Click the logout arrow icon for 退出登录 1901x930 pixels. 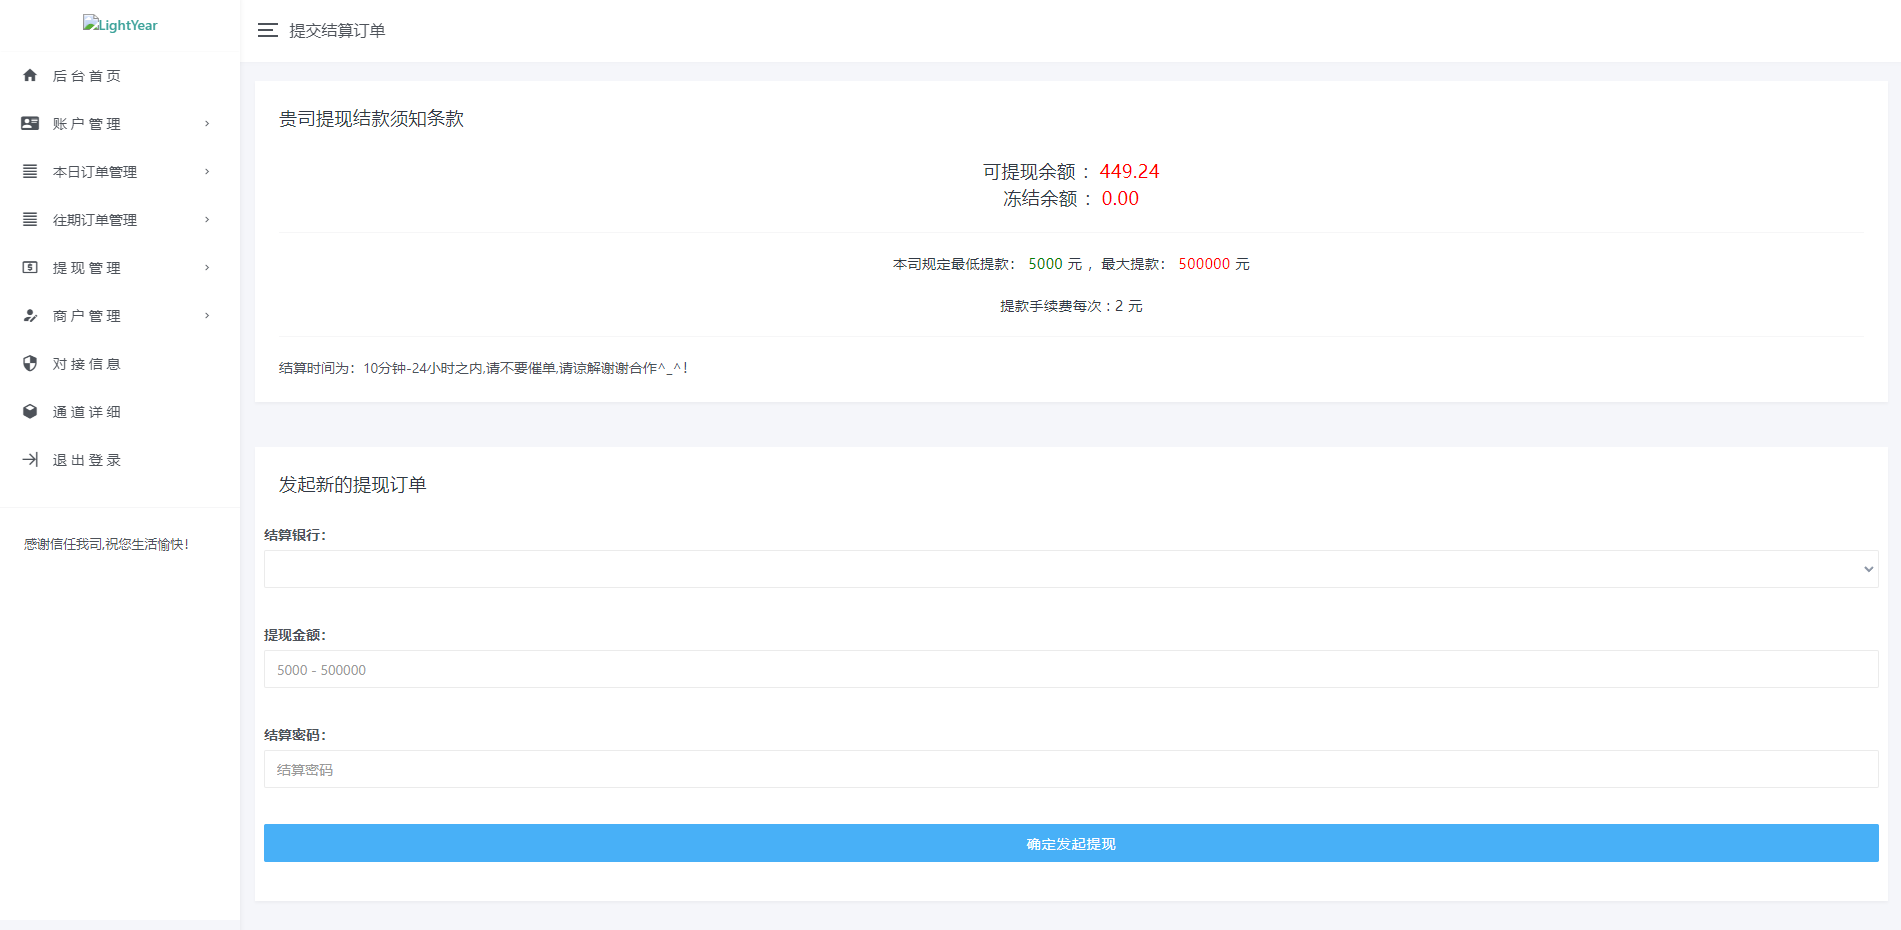(x=29, y=459)
